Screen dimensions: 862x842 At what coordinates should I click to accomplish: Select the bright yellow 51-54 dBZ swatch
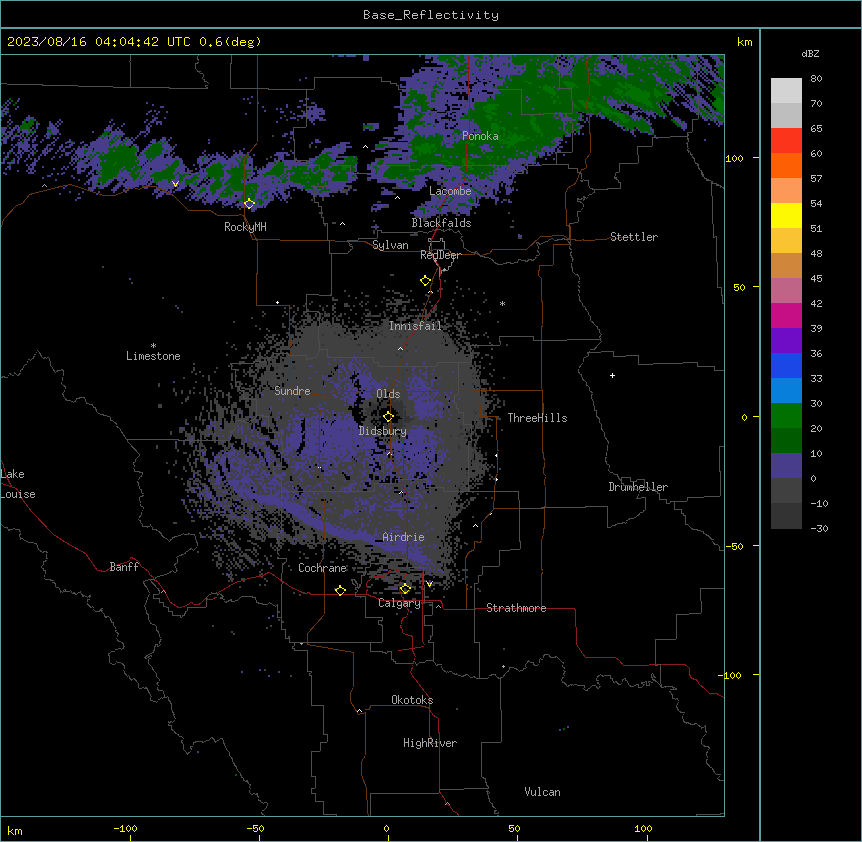click(786, 215)
